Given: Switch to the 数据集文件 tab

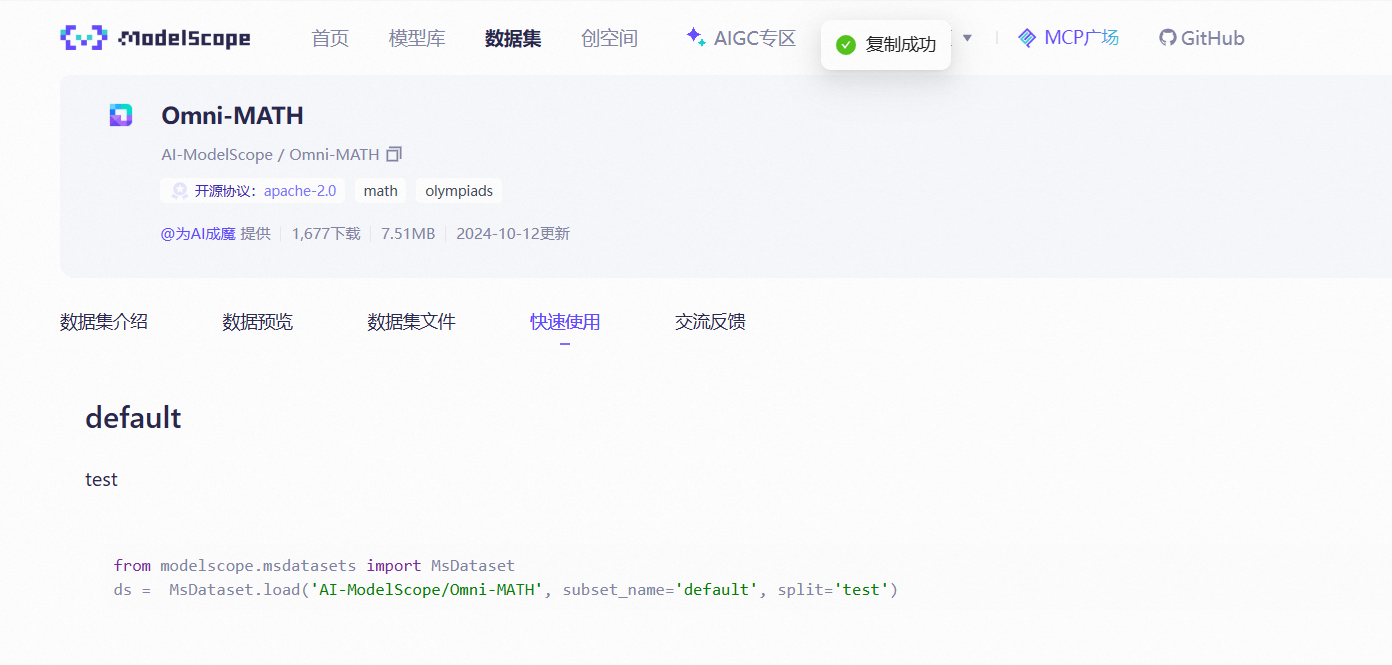Looking at the screenshot, I should [x=411, y=322].
